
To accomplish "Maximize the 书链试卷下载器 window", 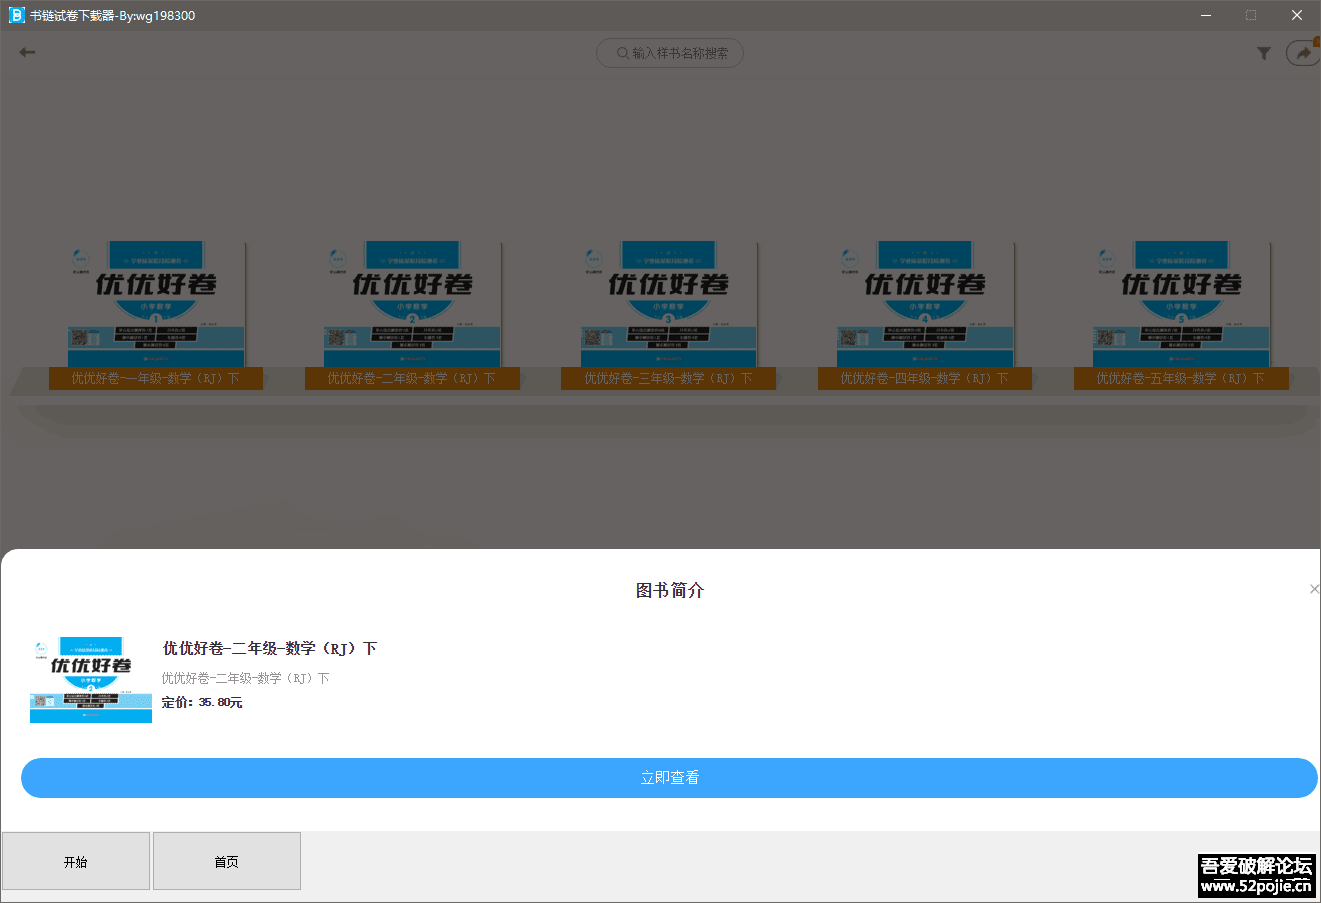I will point(1251,15).
